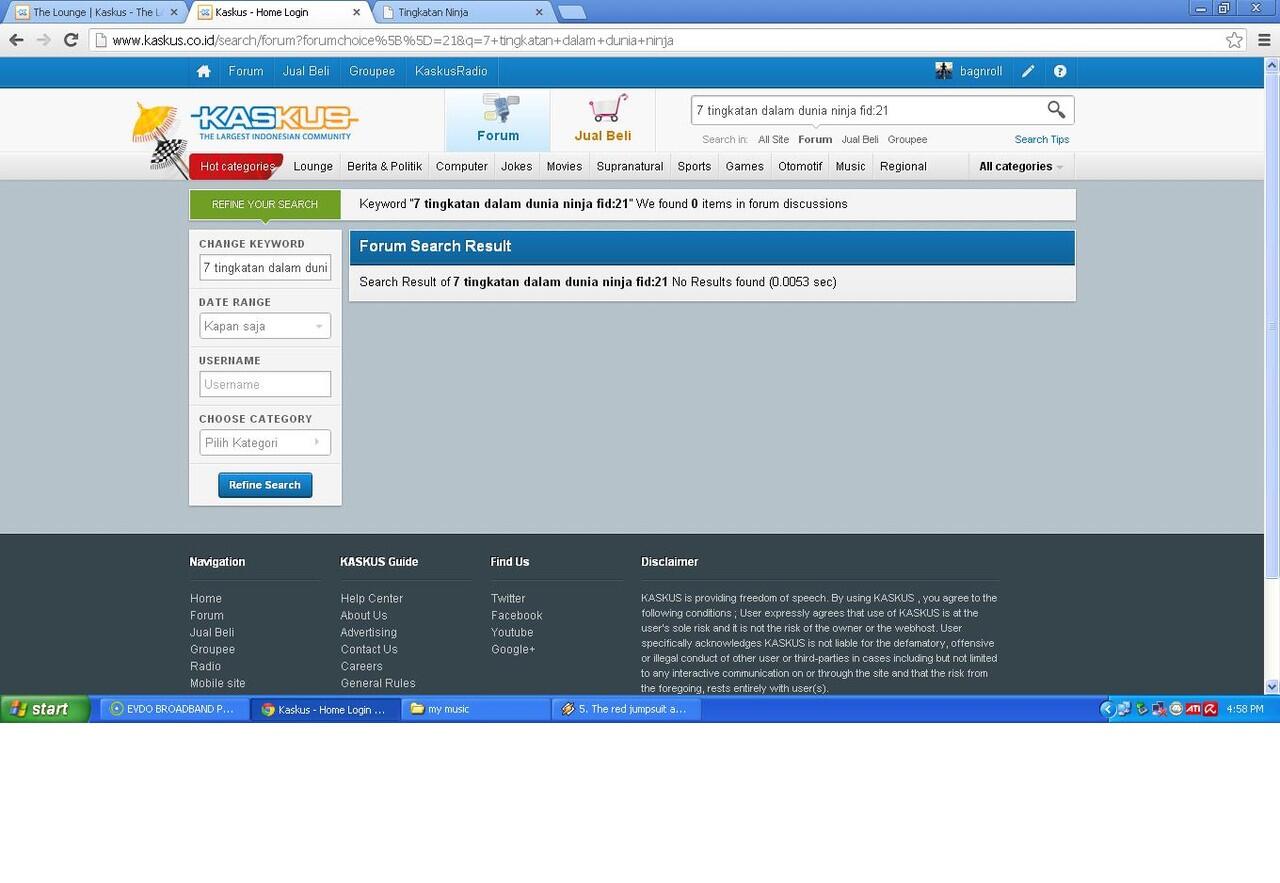This screenshot has width=1280, height=883.
Task: Click the Username input field
Action: [x=265, y=385]
